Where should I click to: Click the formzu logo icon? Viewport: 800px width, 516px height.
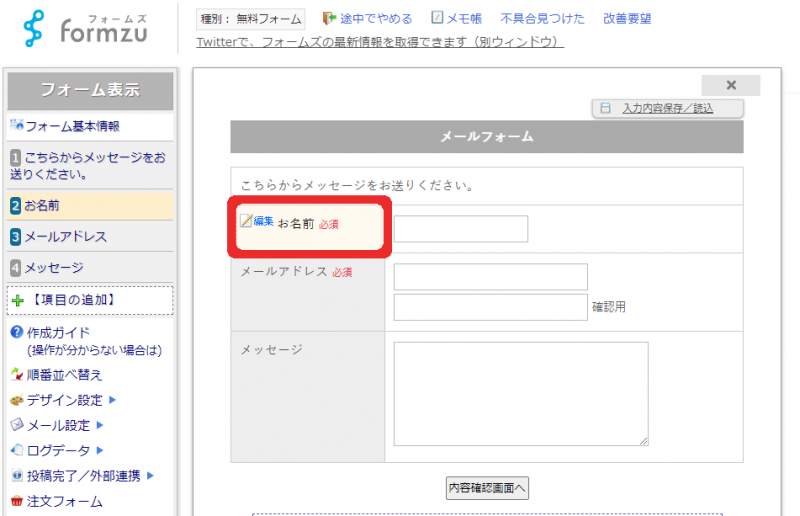tap(36, 29)
